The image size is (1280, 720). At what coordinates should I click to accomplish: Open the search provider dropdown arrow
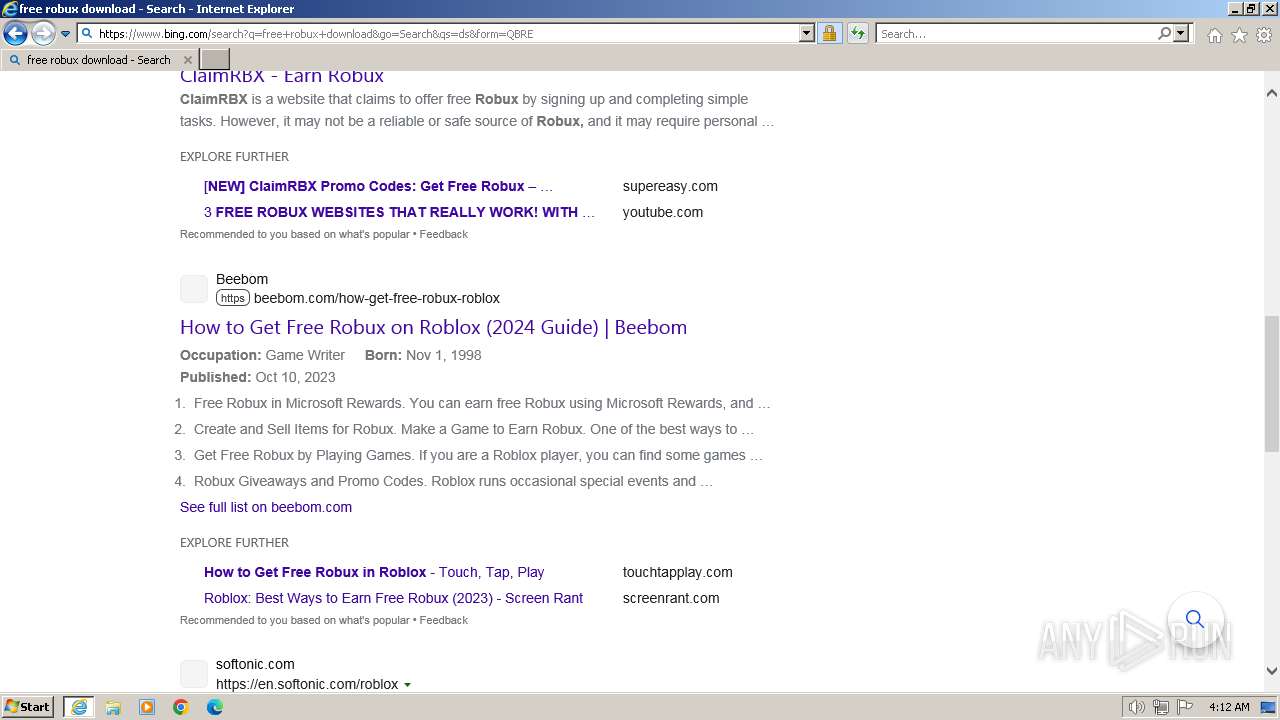point(1181,34)
